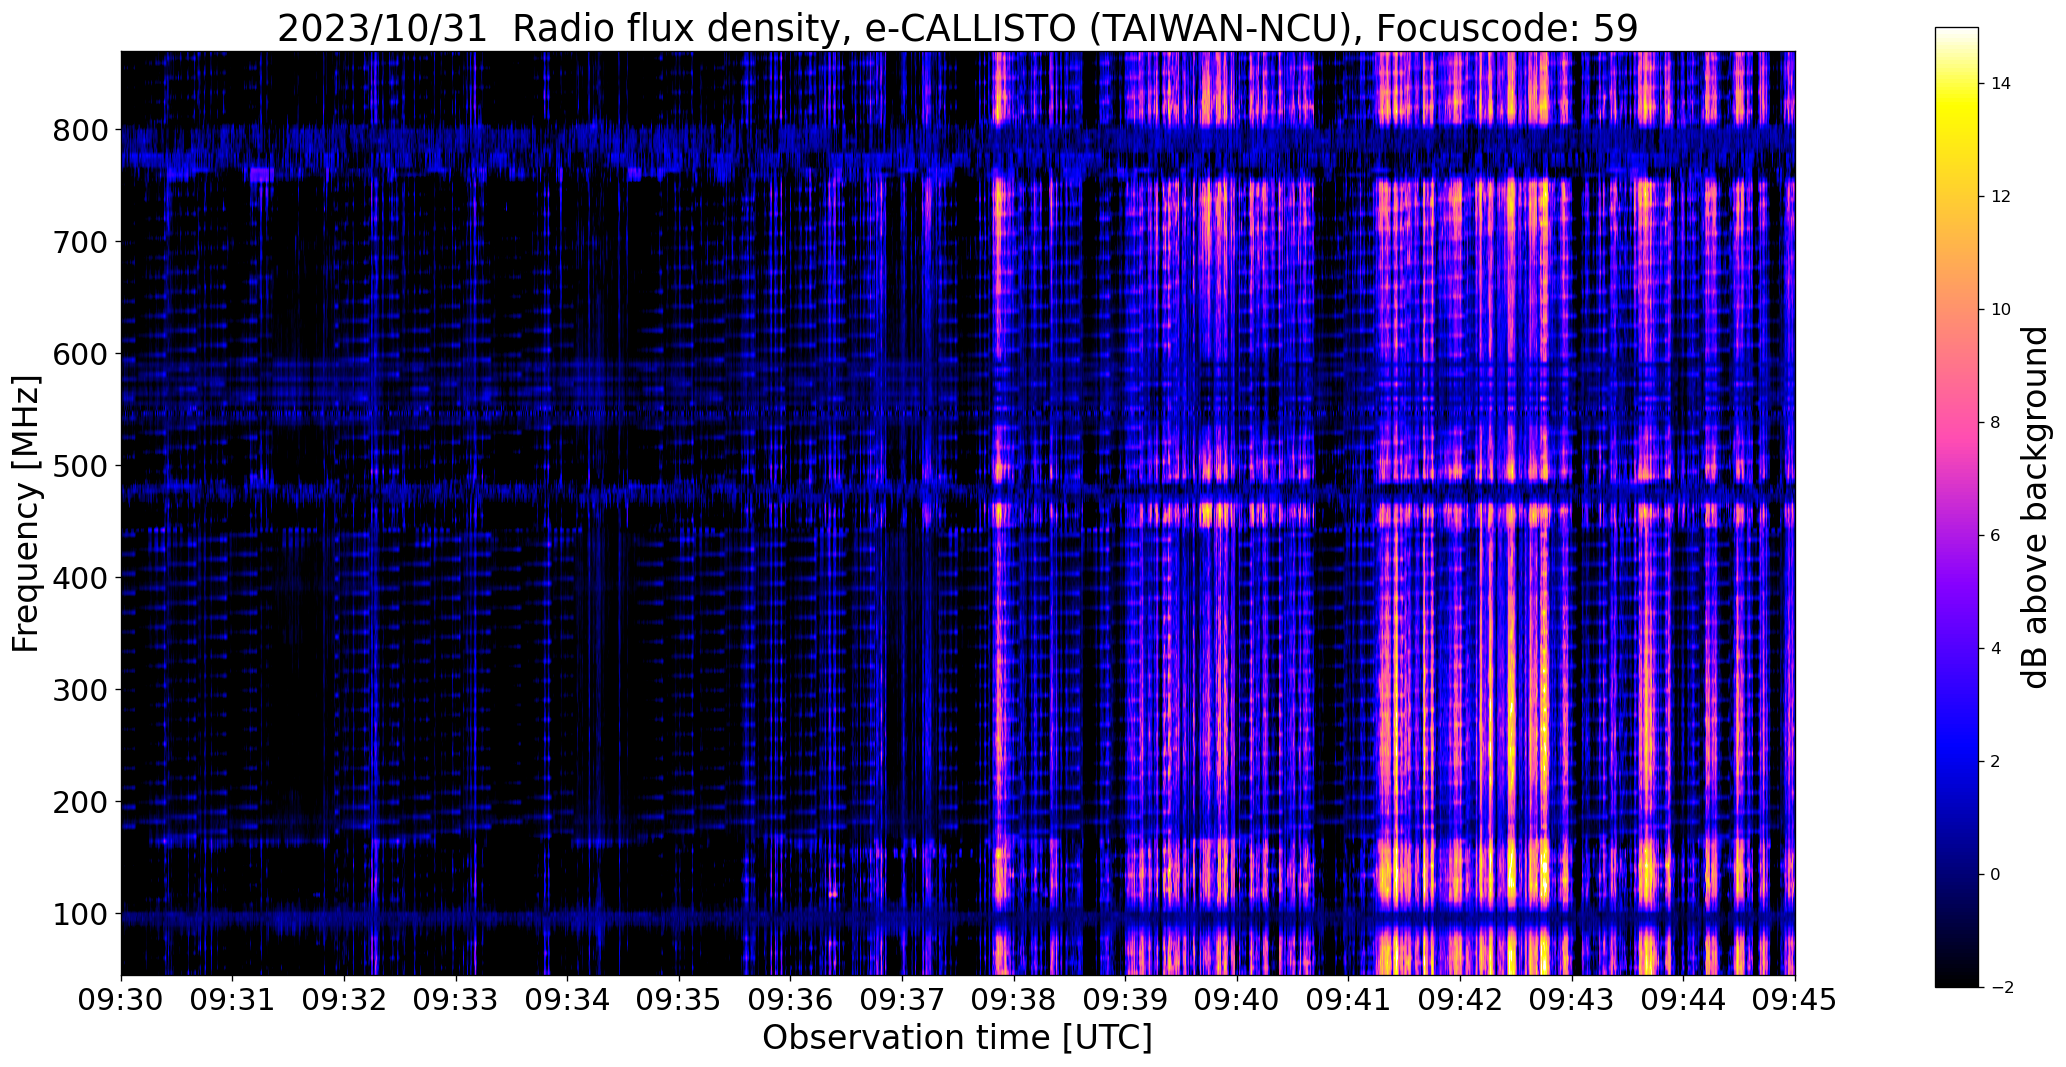The height and width of the screenshot is (1067, 2066).
Task: Click the colorbar tick label 4
Action: (1996, 649)
